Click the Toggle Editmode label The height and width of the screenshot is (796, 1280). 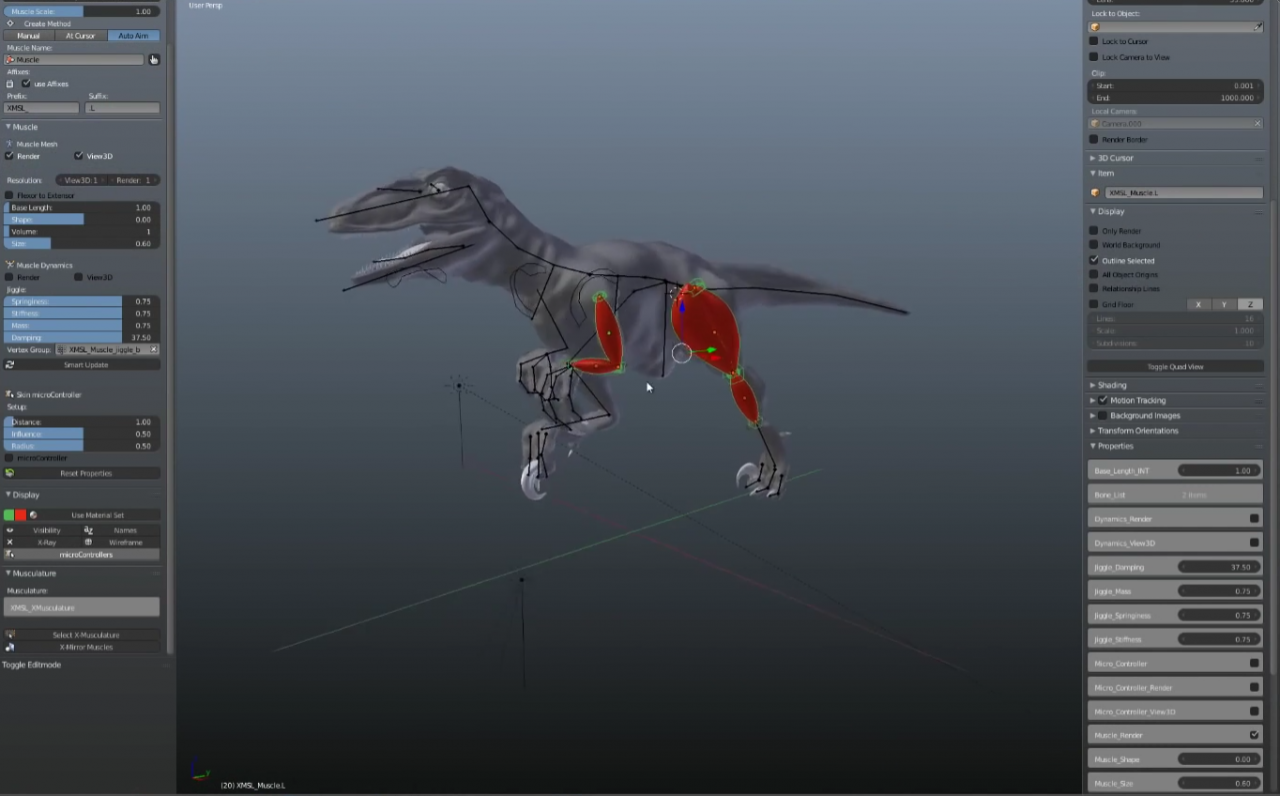[x=32, y=665]
